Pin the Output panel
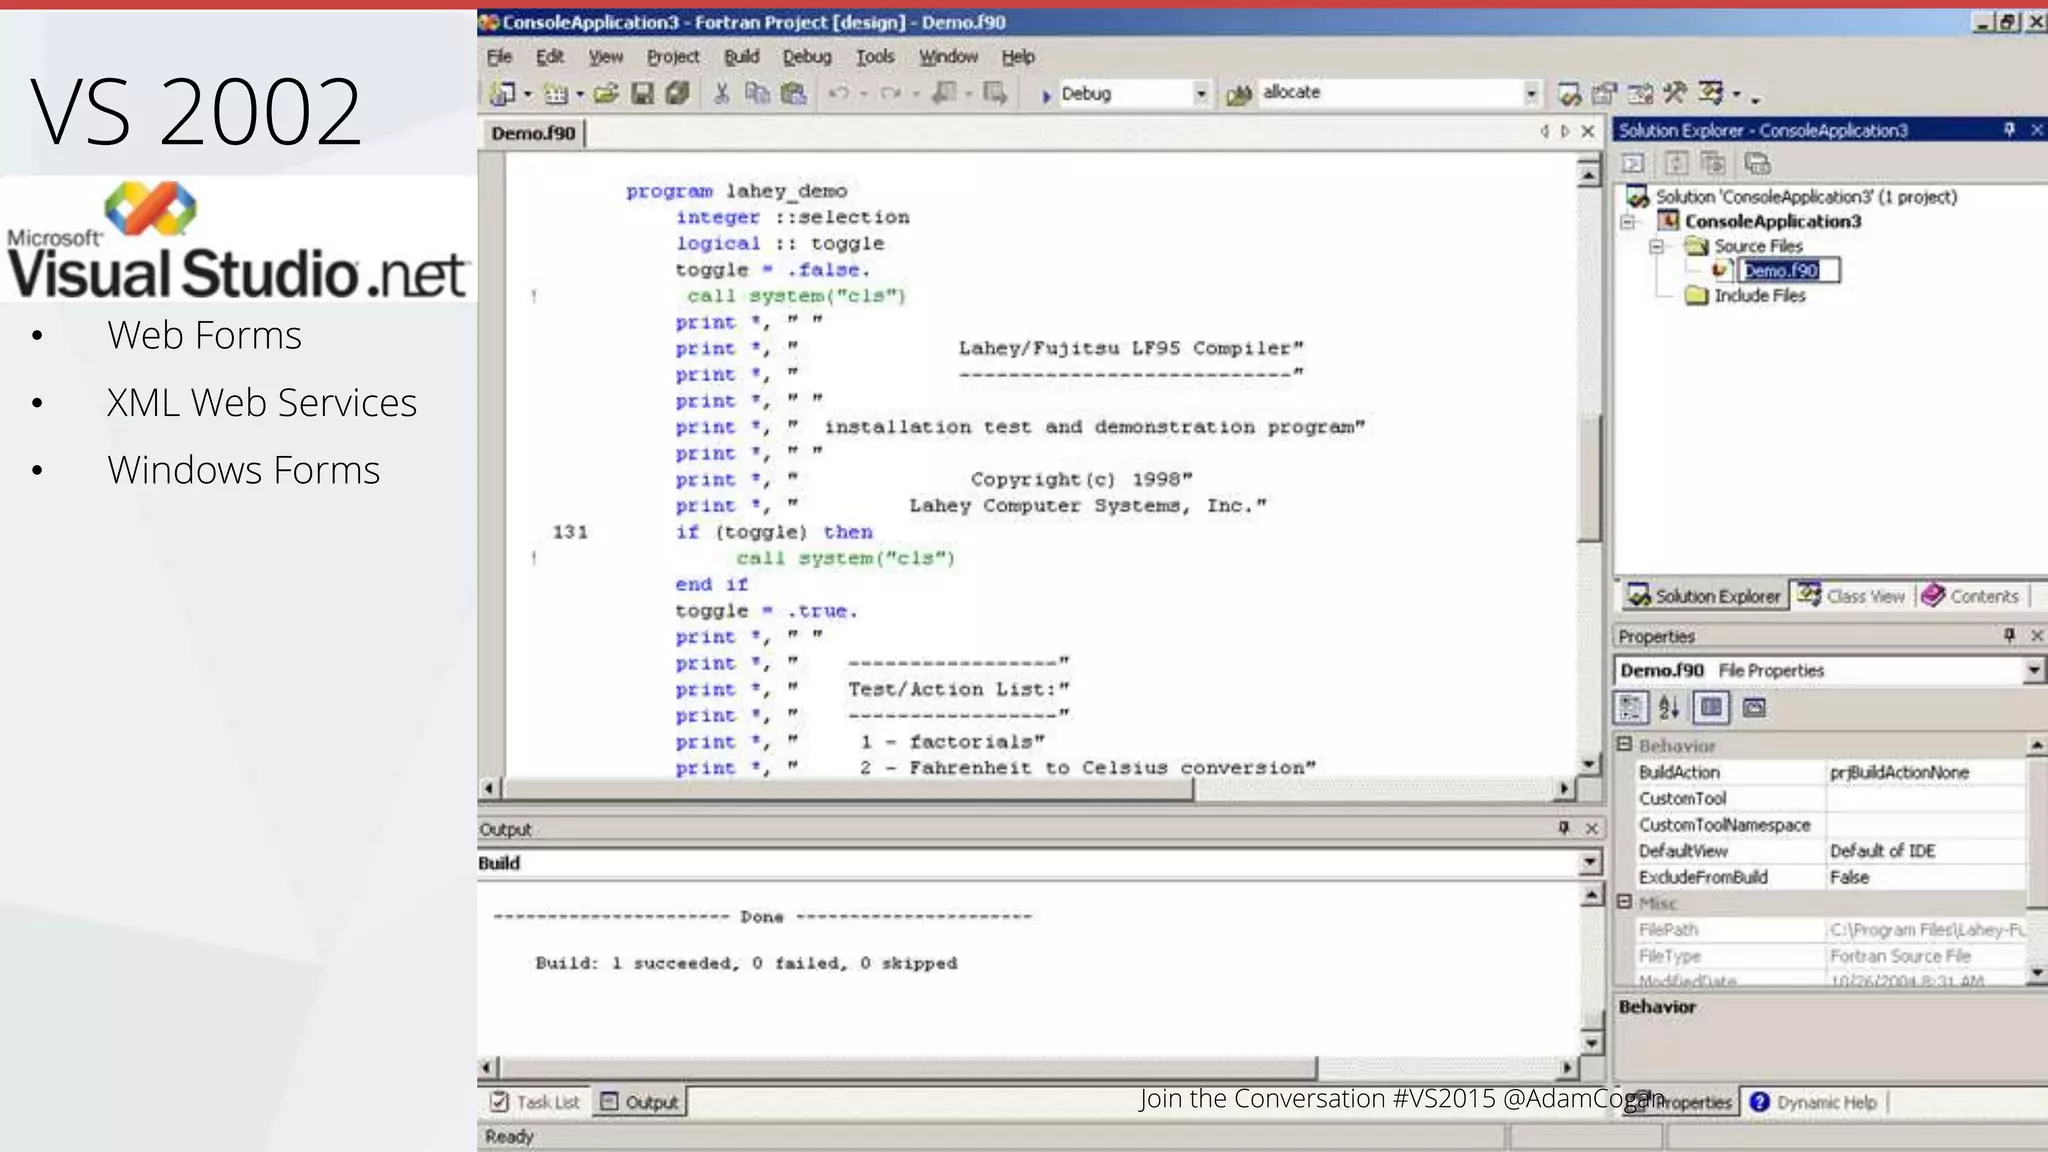This screenshot has width=2048, height=1152. coord(1564,828)
